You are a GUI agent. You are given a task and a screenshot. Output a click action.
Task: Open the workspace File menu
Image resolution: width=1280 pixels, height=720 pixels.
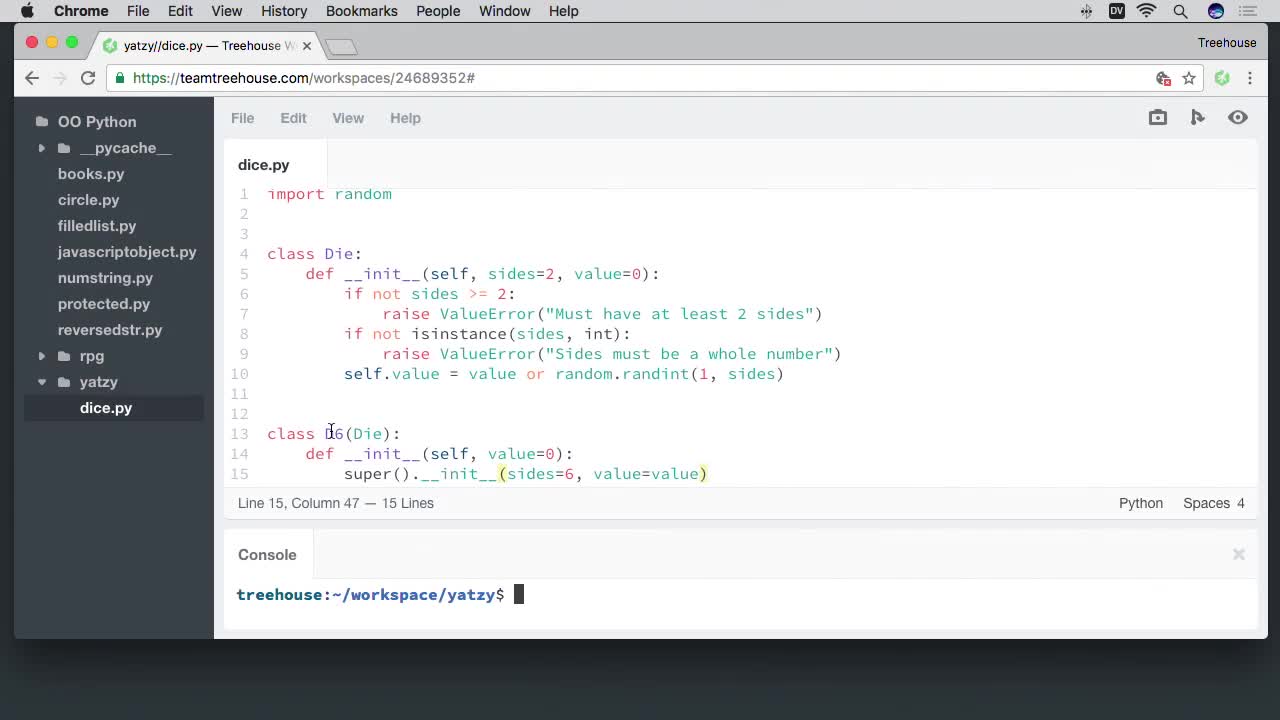(242, 117)
